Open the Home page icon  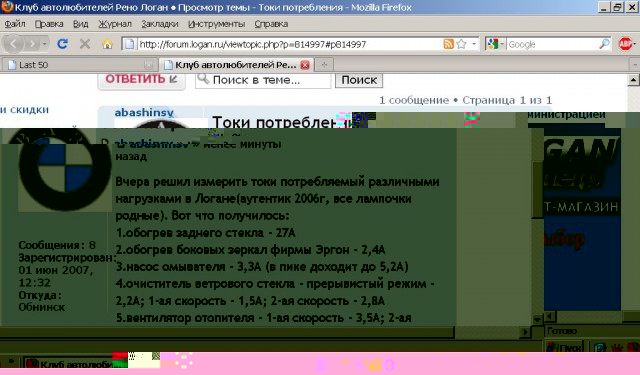(107, 44)
